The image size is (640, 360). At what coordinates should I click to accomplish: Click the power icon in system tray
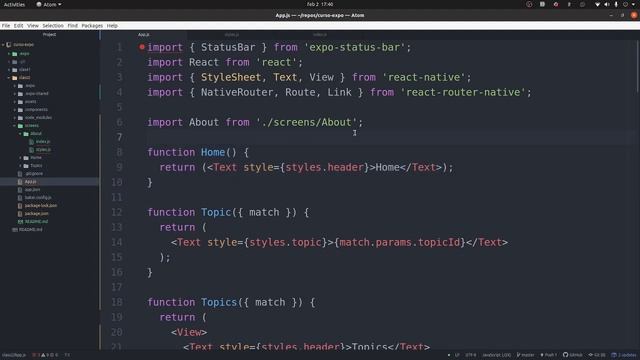(625, 4)
